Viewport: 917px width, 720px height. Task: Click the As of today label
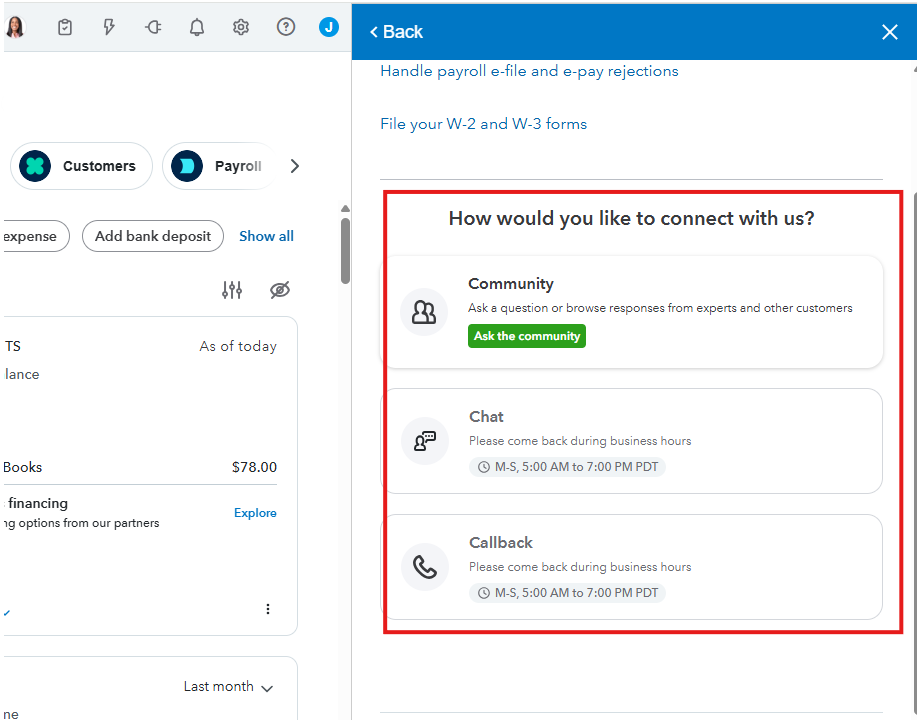238,346
